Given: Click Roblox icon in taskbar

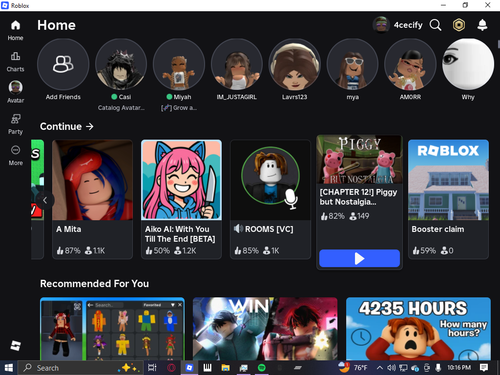Looking at the screenshot, I should pos(189,368).
